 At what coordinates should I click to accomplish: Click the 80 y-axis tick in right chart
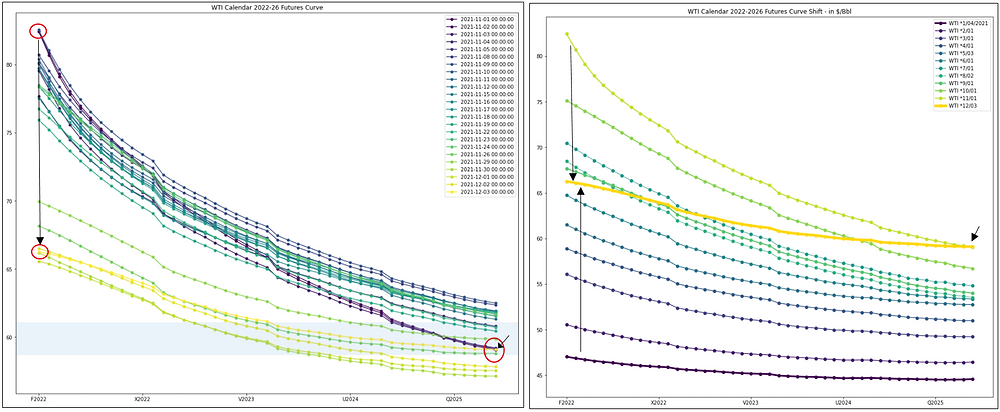(x=540, y=56)
